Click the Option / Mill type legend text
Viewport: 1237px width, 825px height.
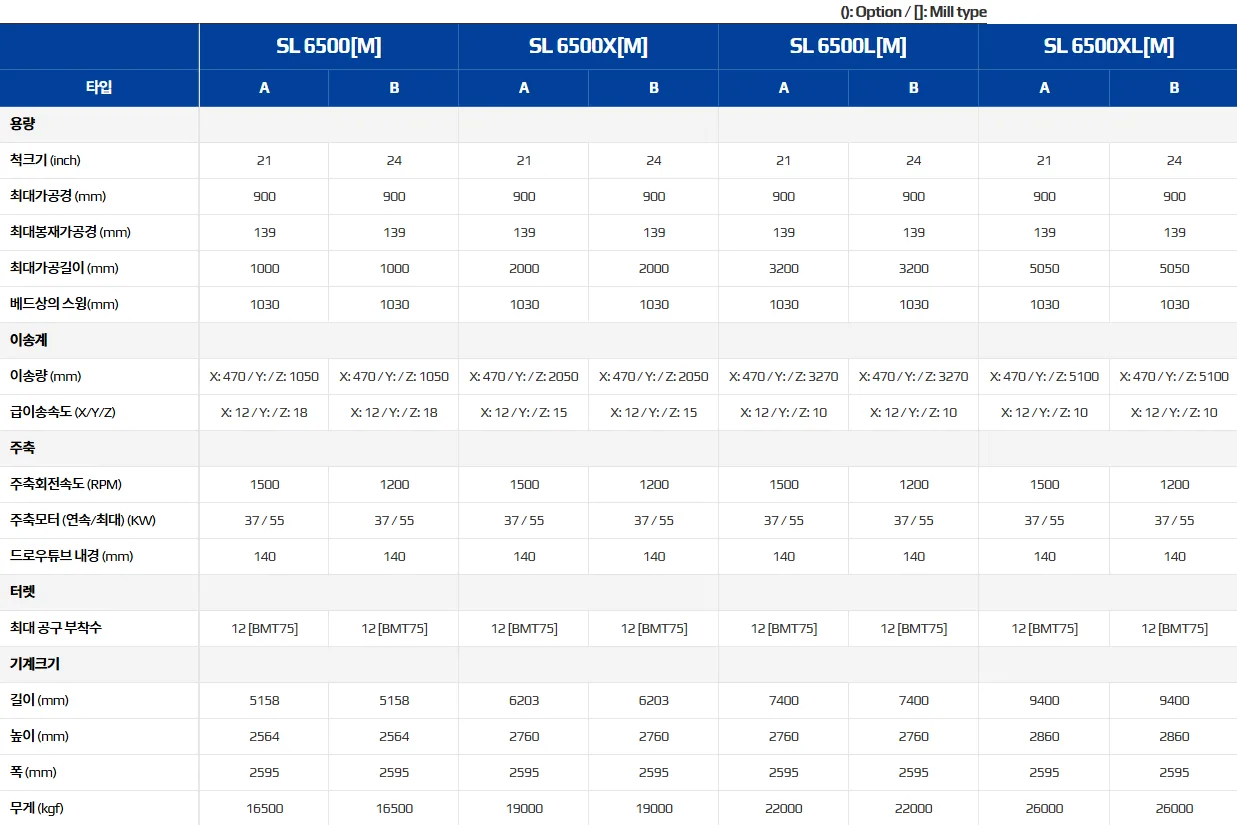(913, 12)
